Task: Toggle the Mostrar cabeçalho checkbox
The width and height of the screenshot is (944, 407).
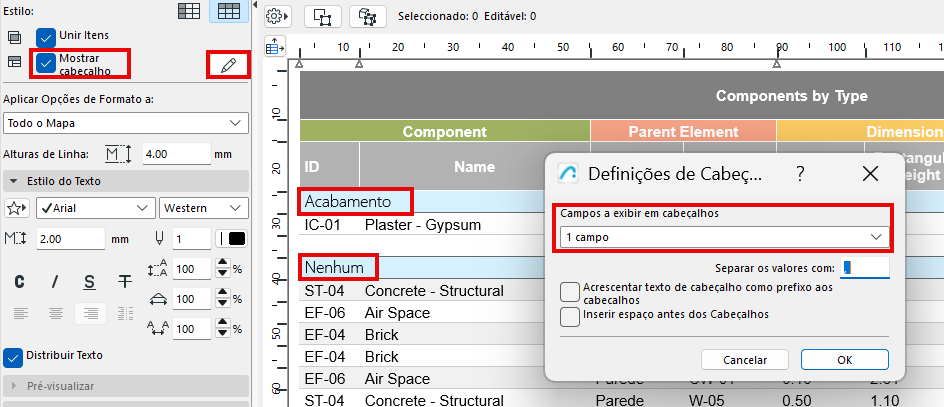Action: pyautogui.click(x=45, y=62)
